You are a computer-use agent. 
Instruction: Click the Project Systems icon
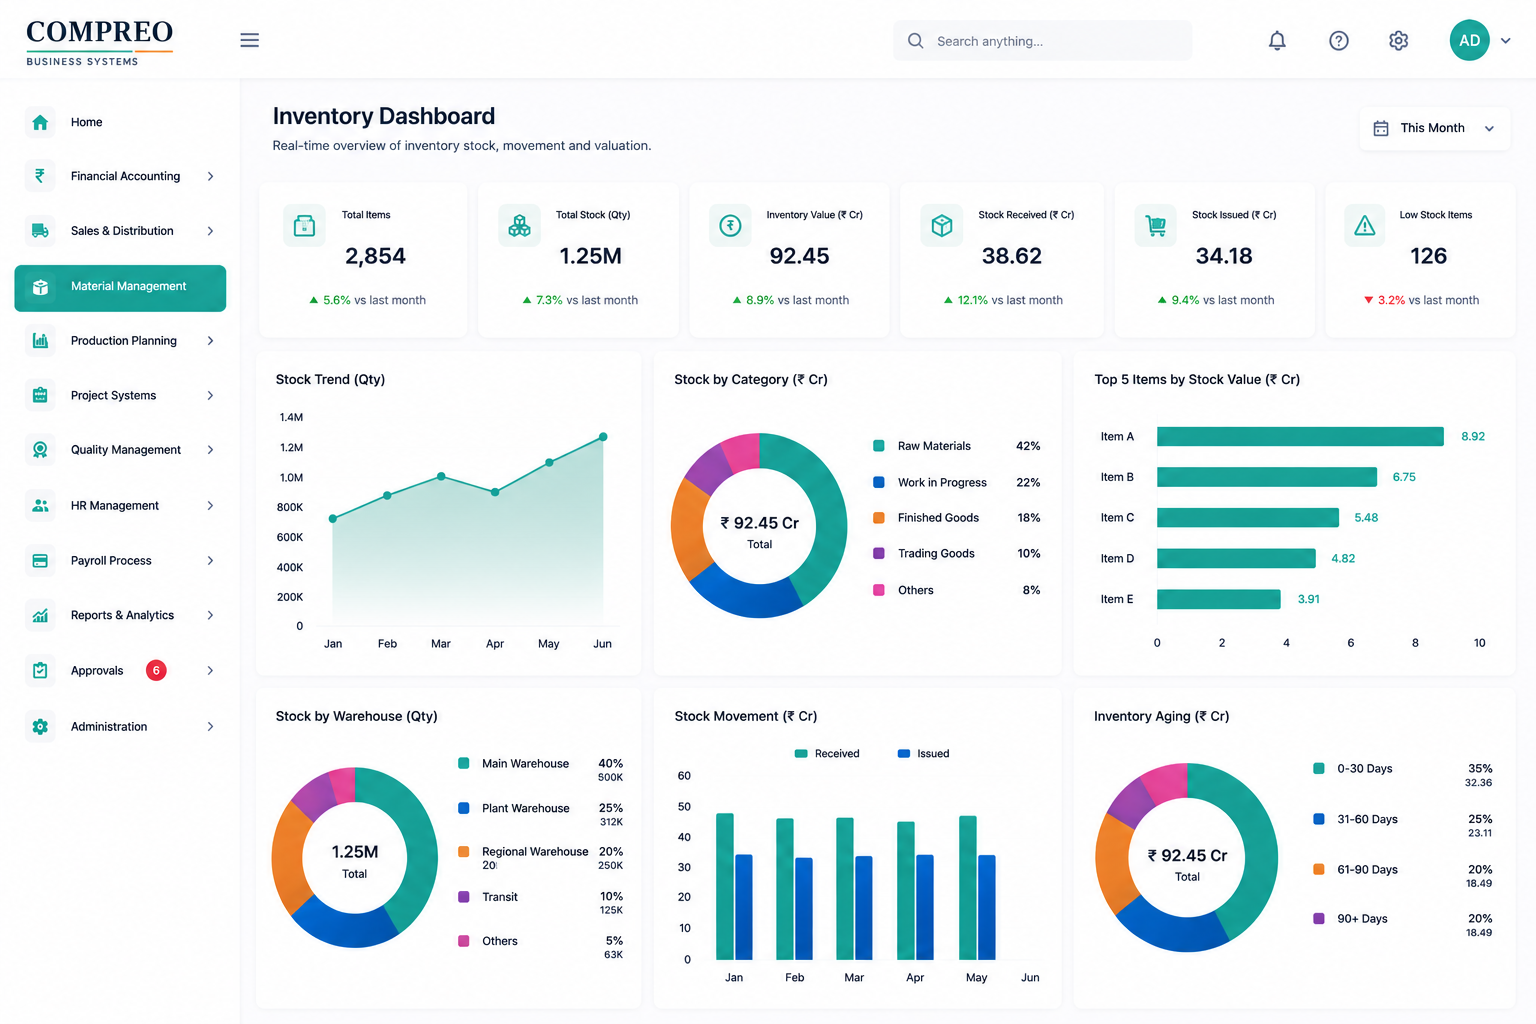click(40, 395)
